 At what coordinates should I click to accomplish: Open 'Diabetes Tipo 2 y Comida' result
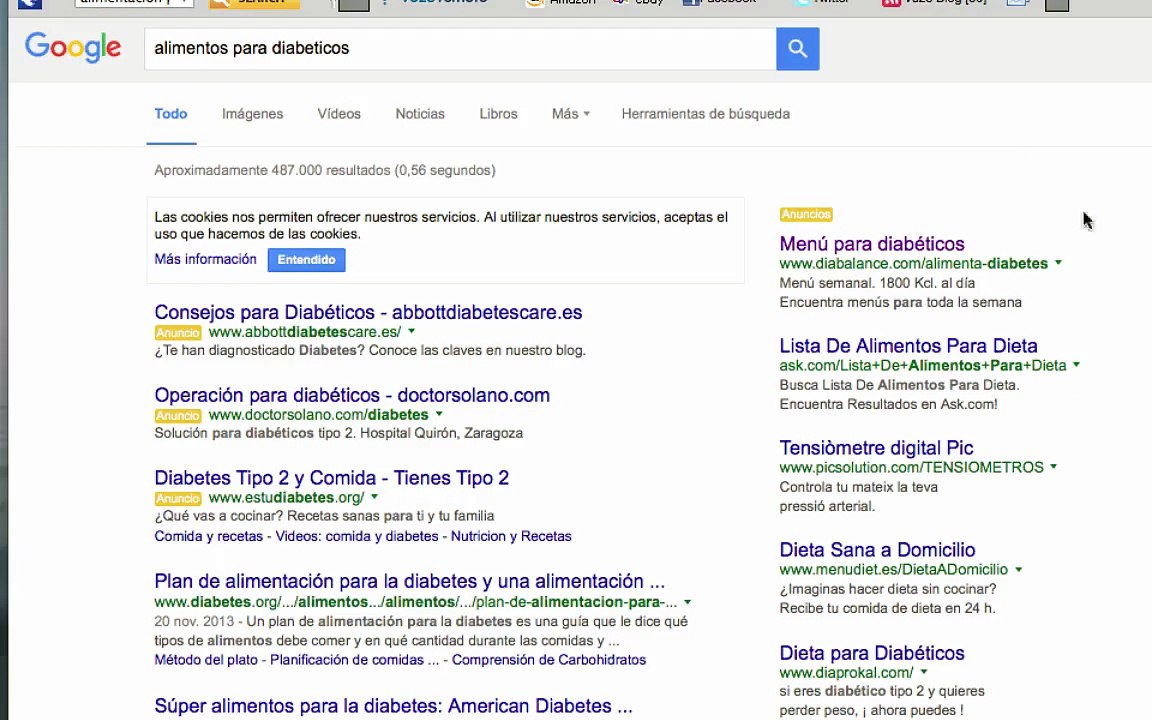tap(331, 478)
